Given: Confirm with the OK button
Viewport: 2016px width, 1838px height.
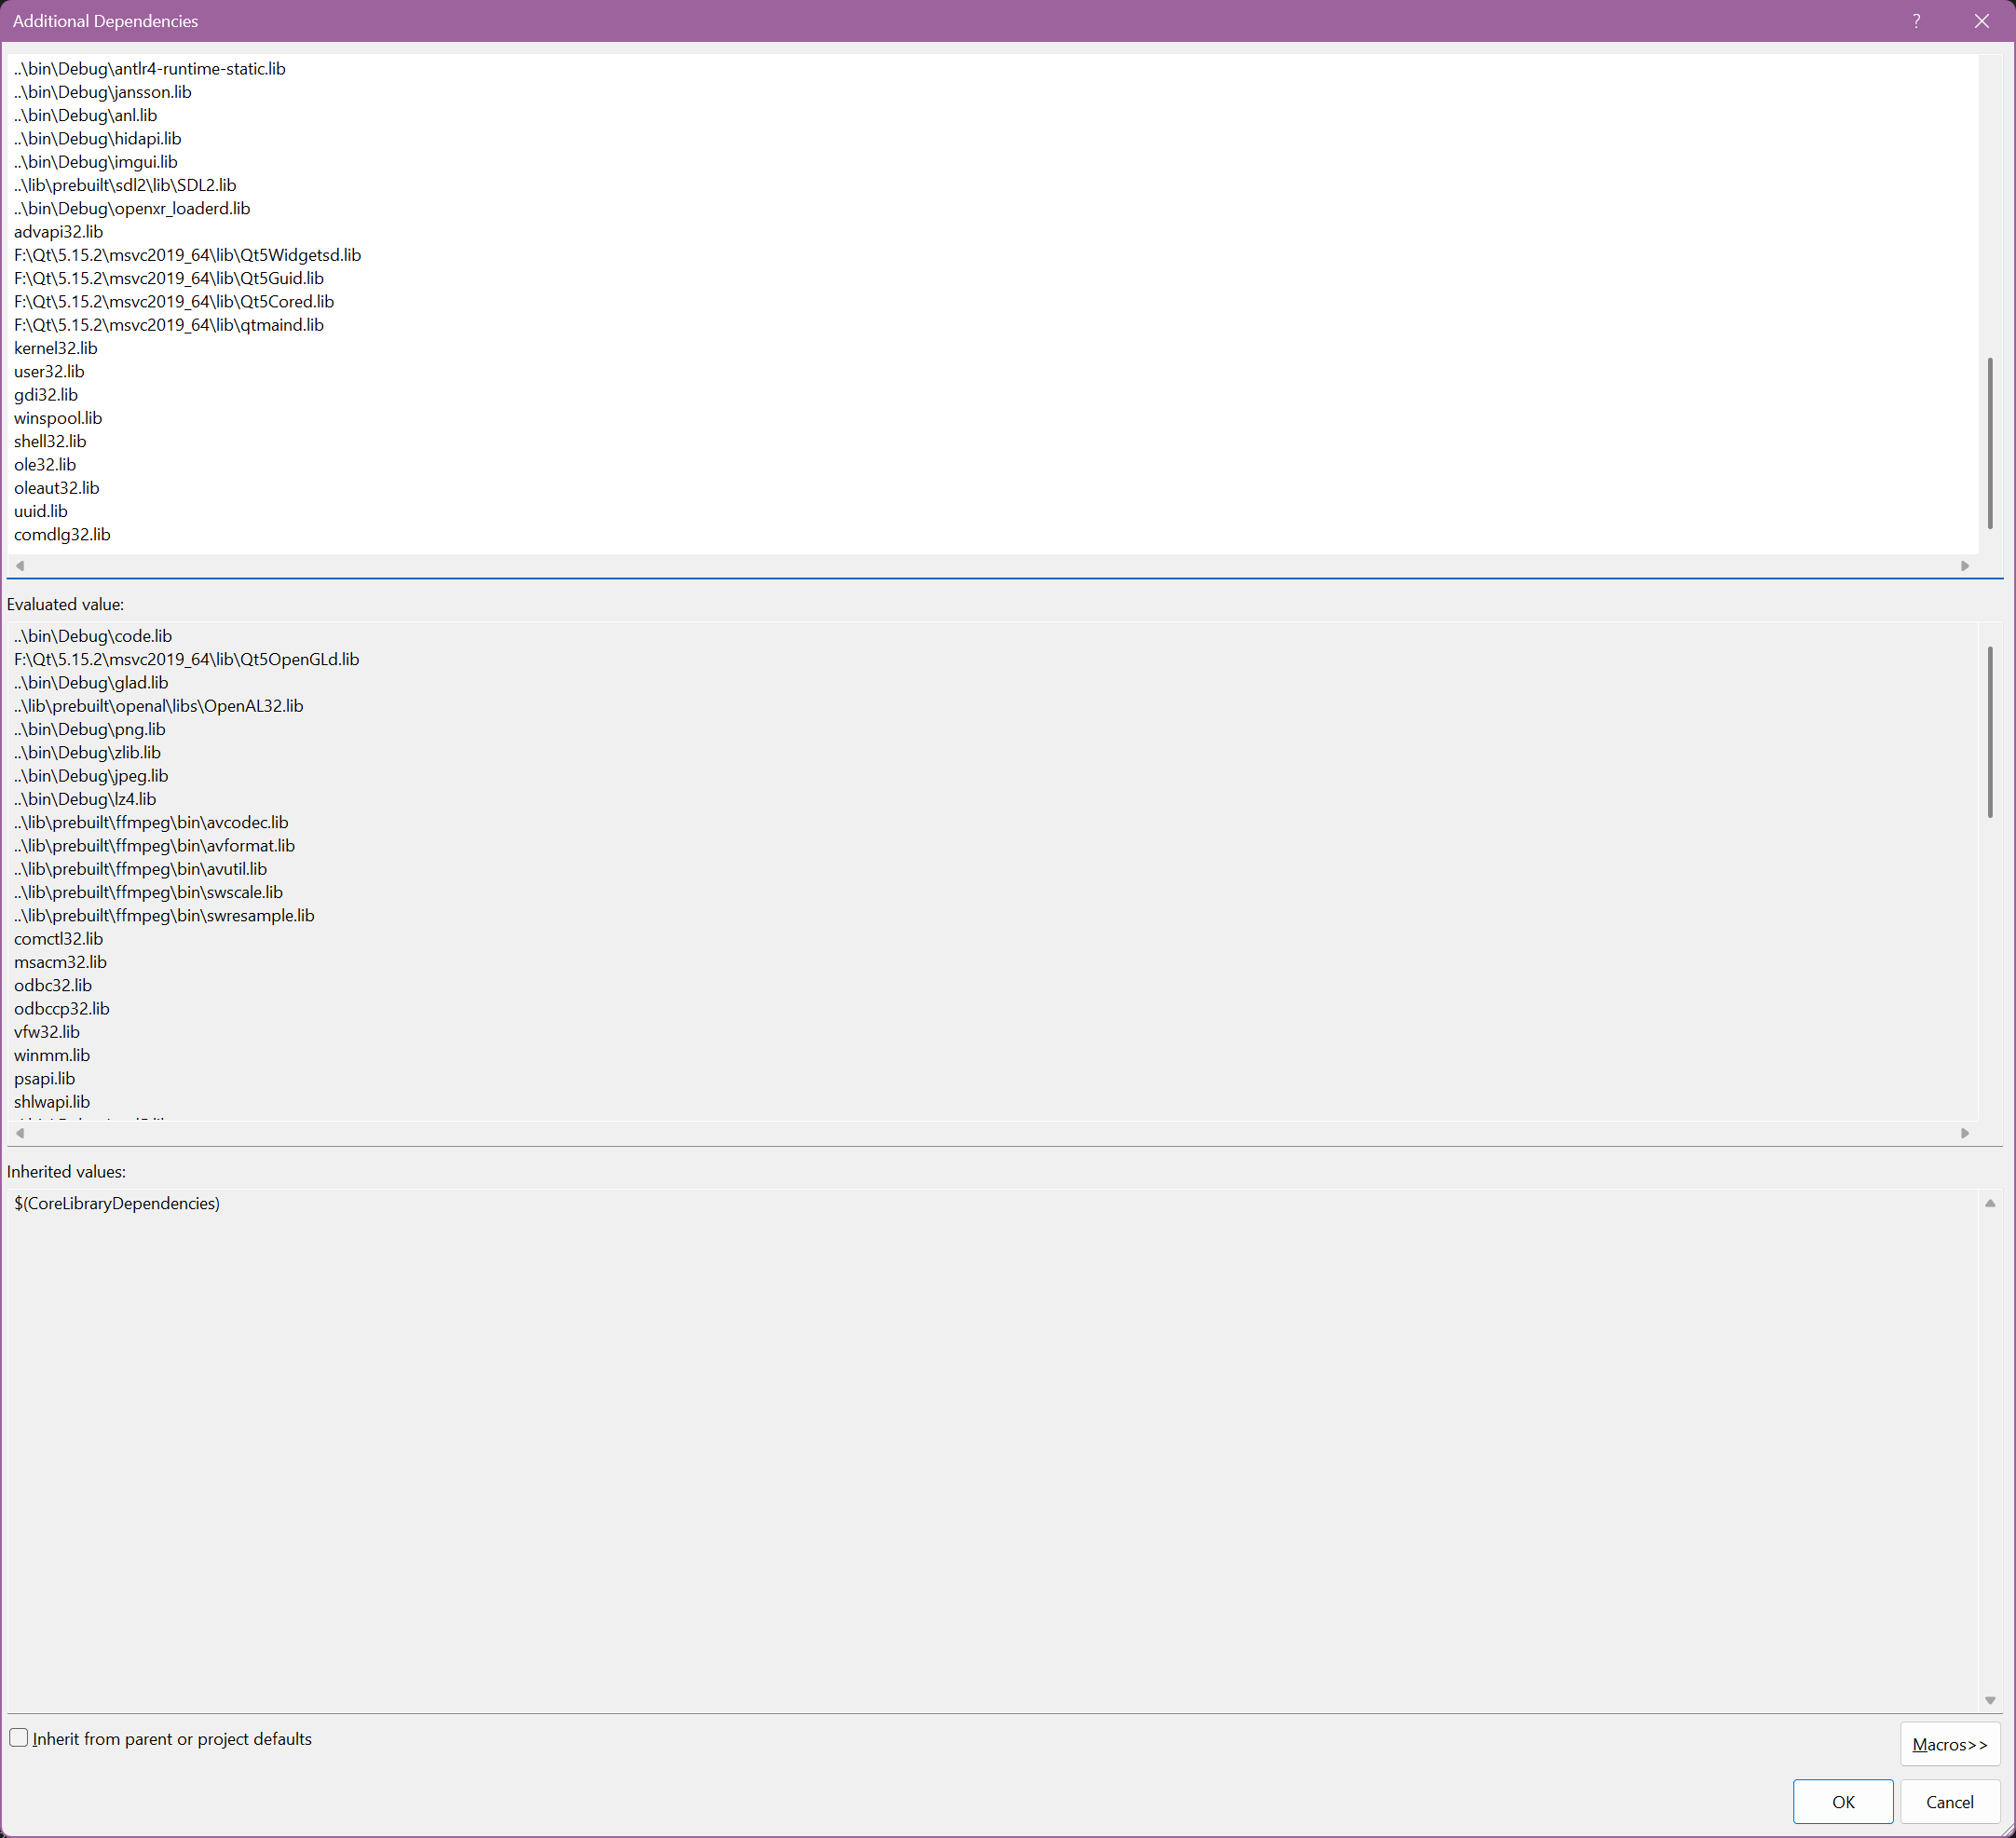Looking at the screenshot, I should click(1842, 1801).
